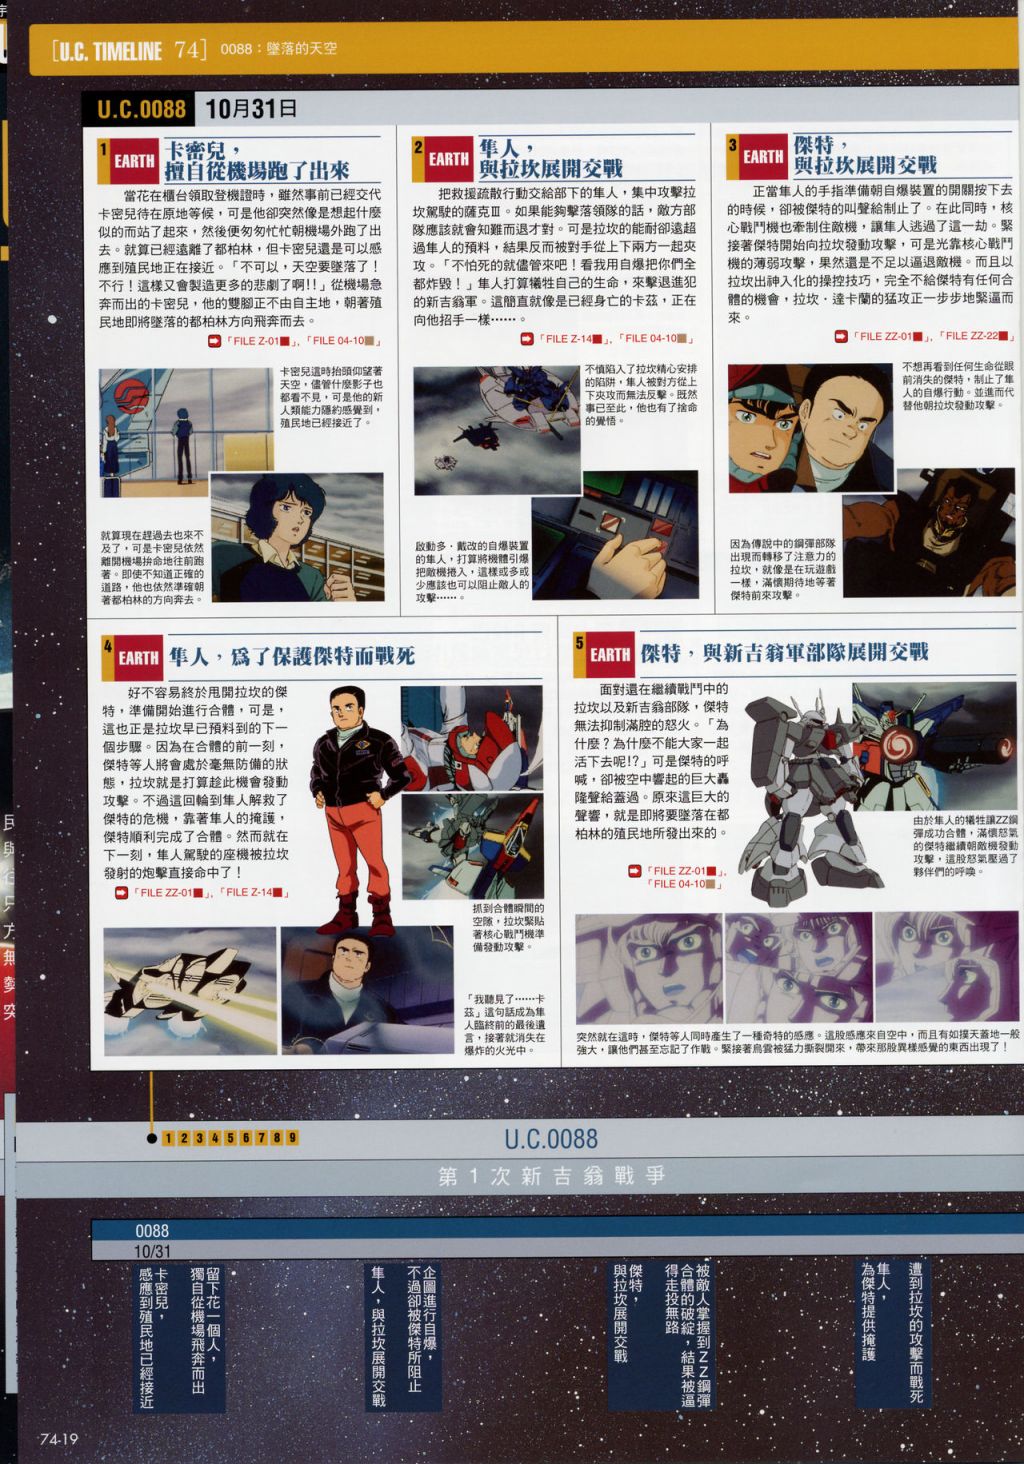Screen dimensions: 1024x1464
Task: Click red arrow icon before FILE Z-14 in section 2
Action: click(x=527, y=339)
